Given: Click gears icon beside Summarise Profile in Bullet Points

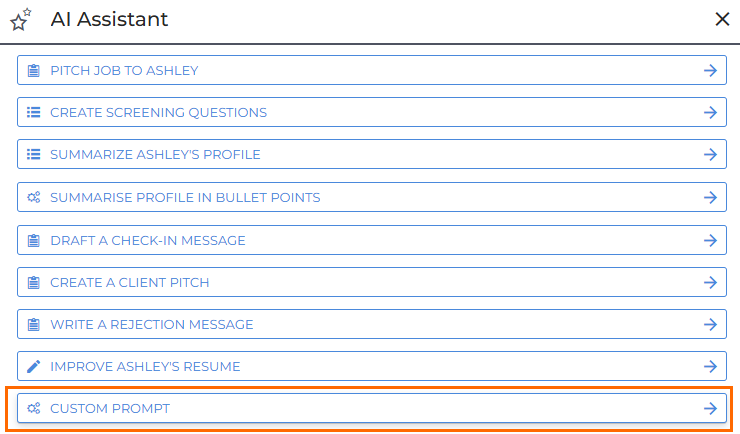Looking at the screenshot, I should [x=34, y=197].
